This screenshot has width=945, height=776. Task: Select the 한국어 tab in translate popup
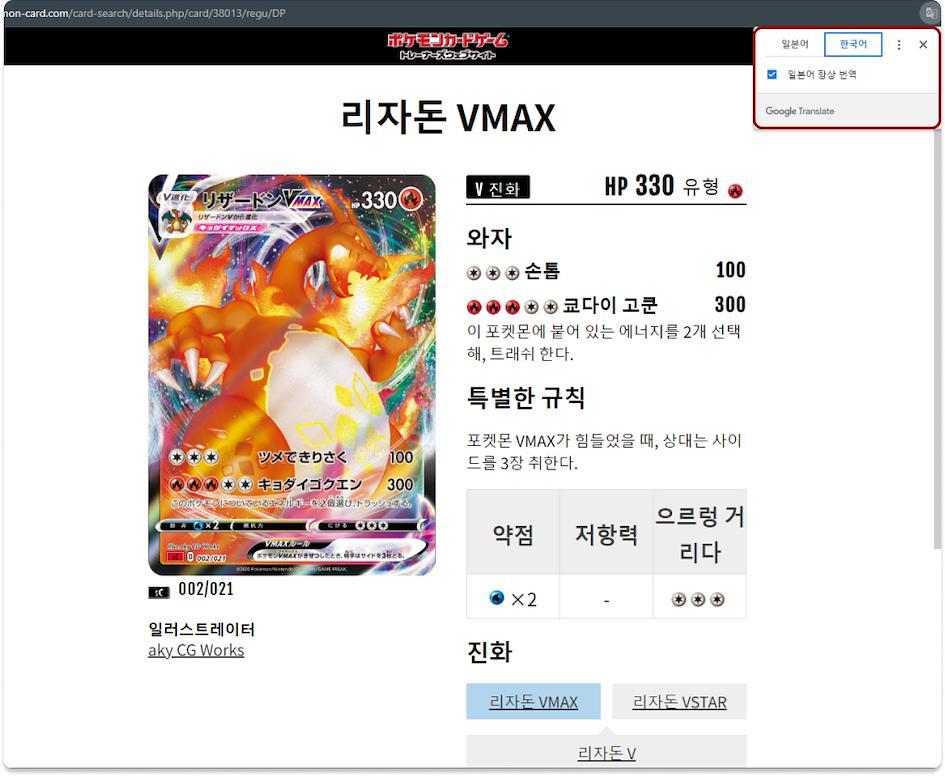click(x=853, y=44)
